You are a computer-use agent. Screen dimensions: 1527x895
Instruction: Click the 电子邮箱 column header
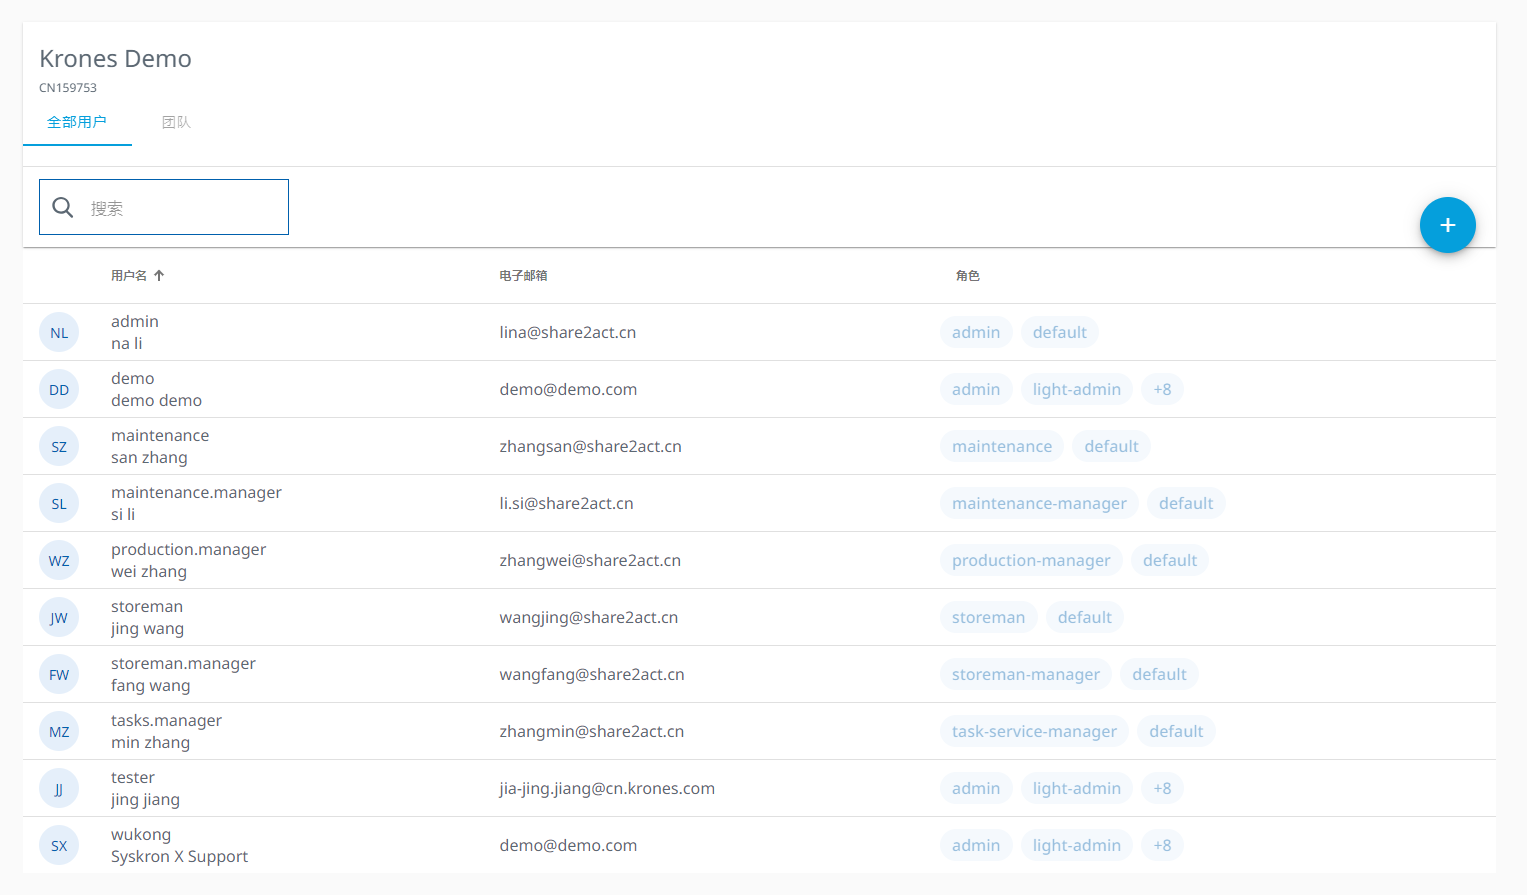pyautogui.click(x=523, y=276)
